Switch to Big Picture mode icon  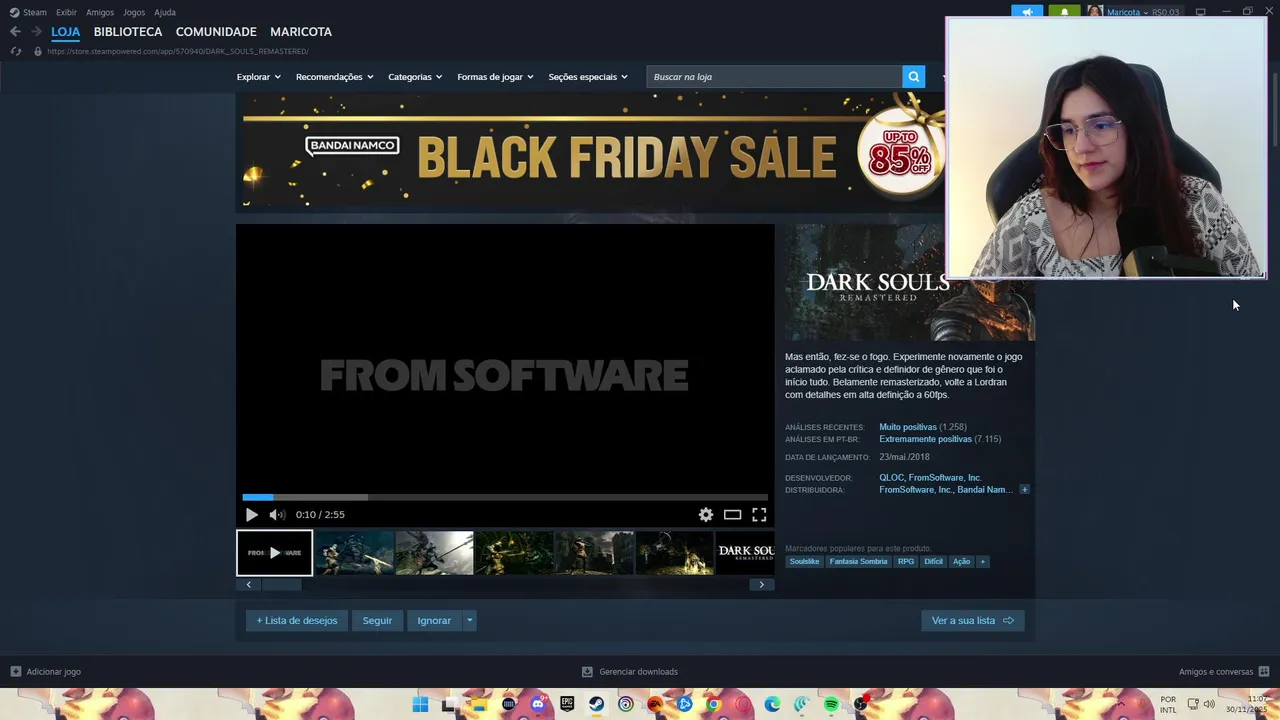point(1201,12)
